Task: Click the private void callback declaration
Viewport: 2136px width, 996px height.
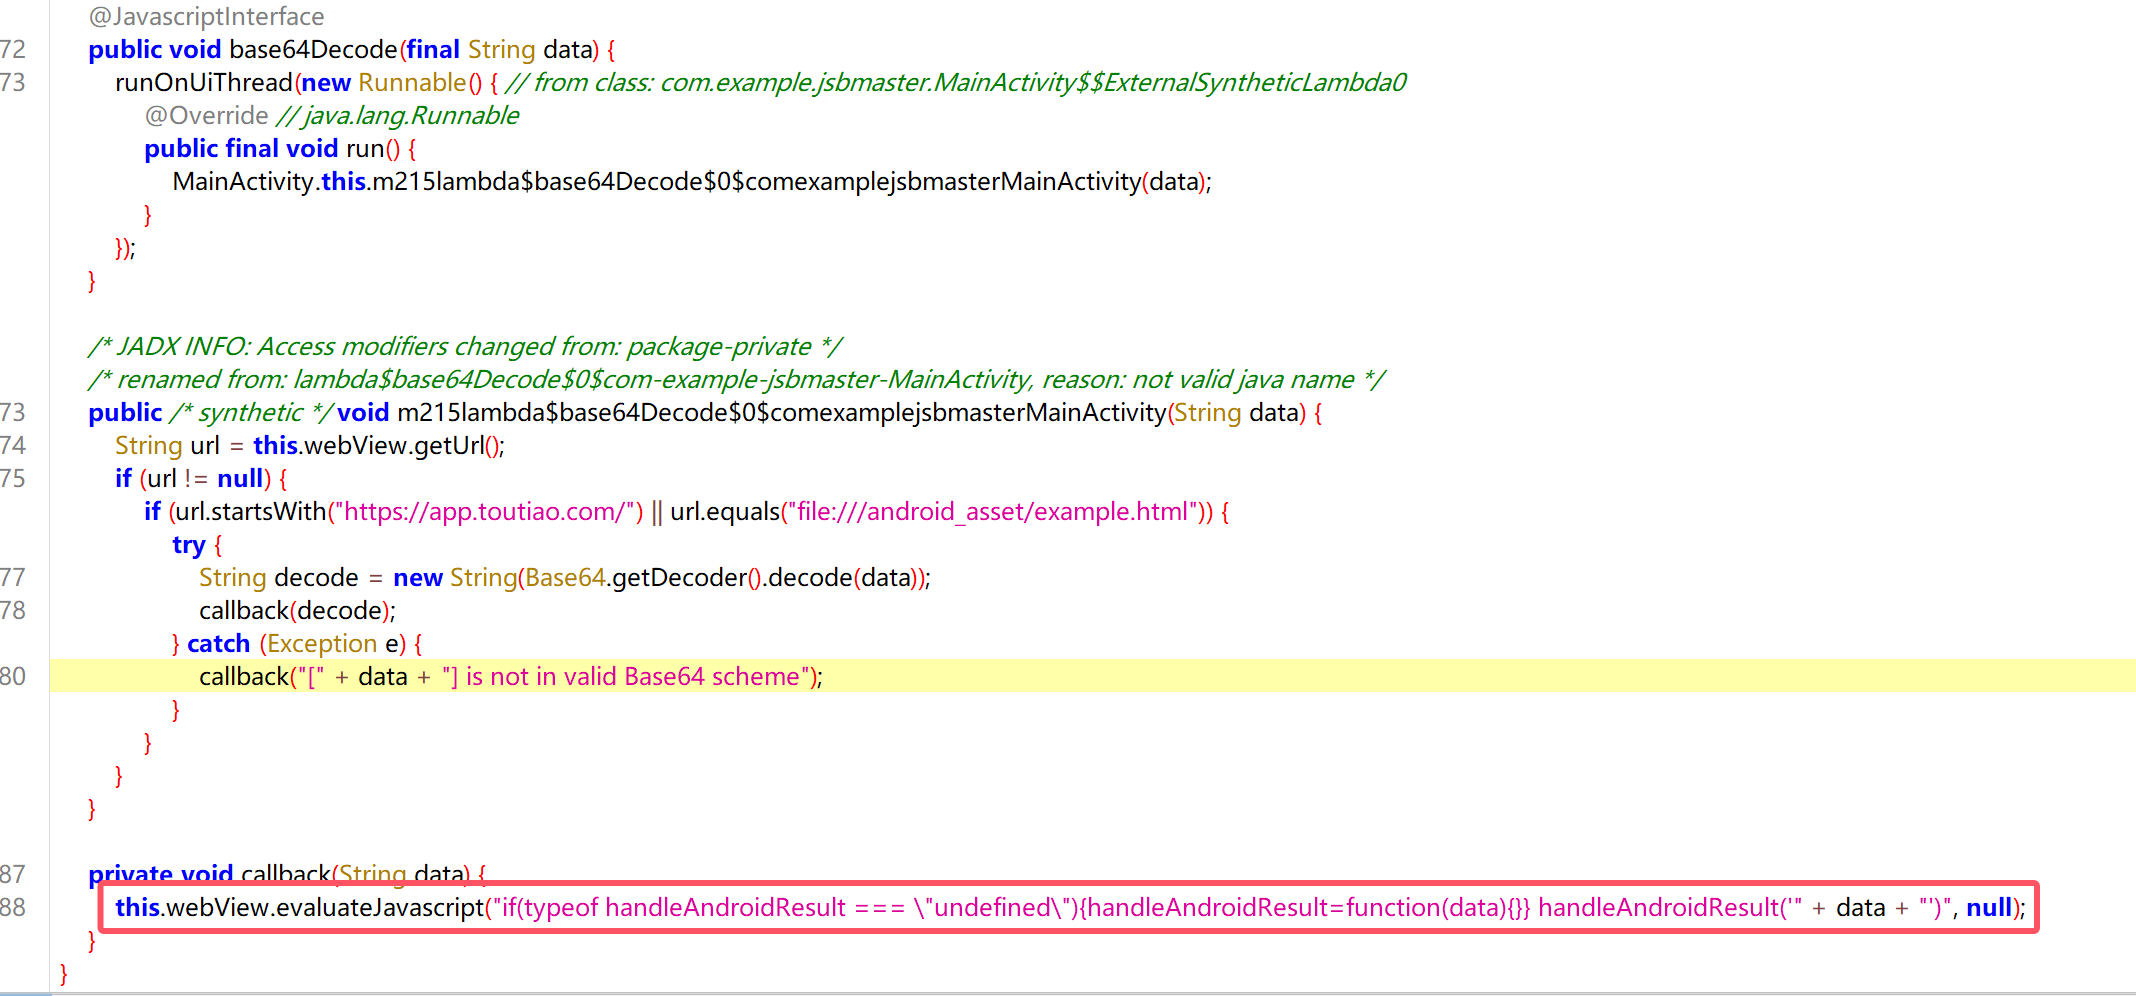Action: tap(287, 874)
